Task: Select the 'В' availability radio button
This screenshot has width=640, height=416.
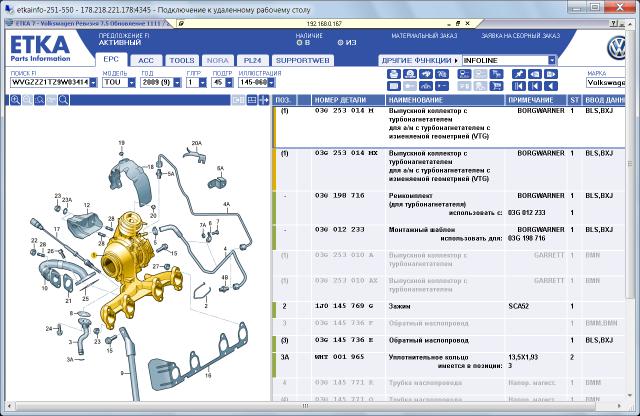Action: pos(299,42)
